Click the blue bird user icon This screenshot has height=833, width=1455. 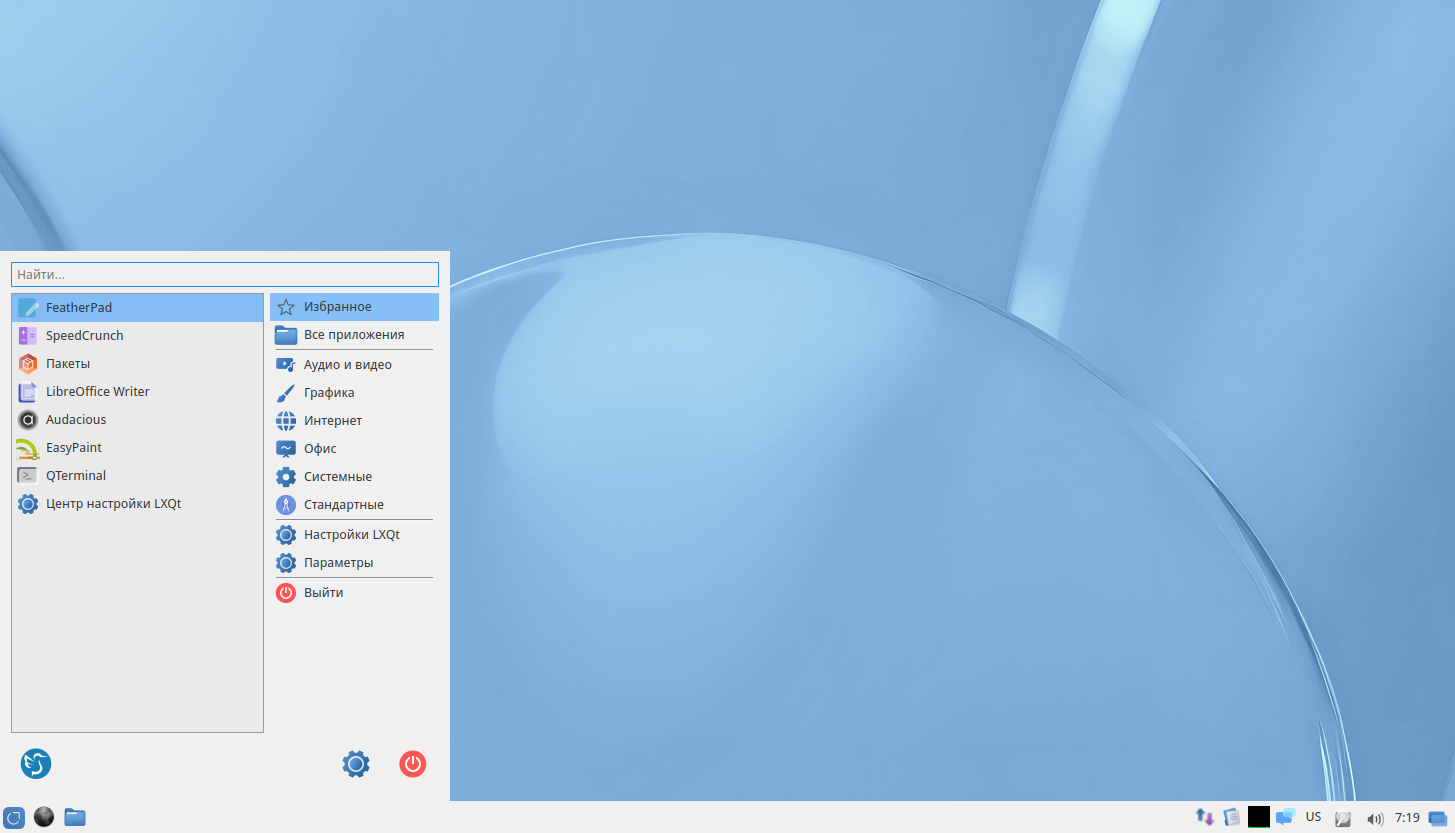[36, 764]
